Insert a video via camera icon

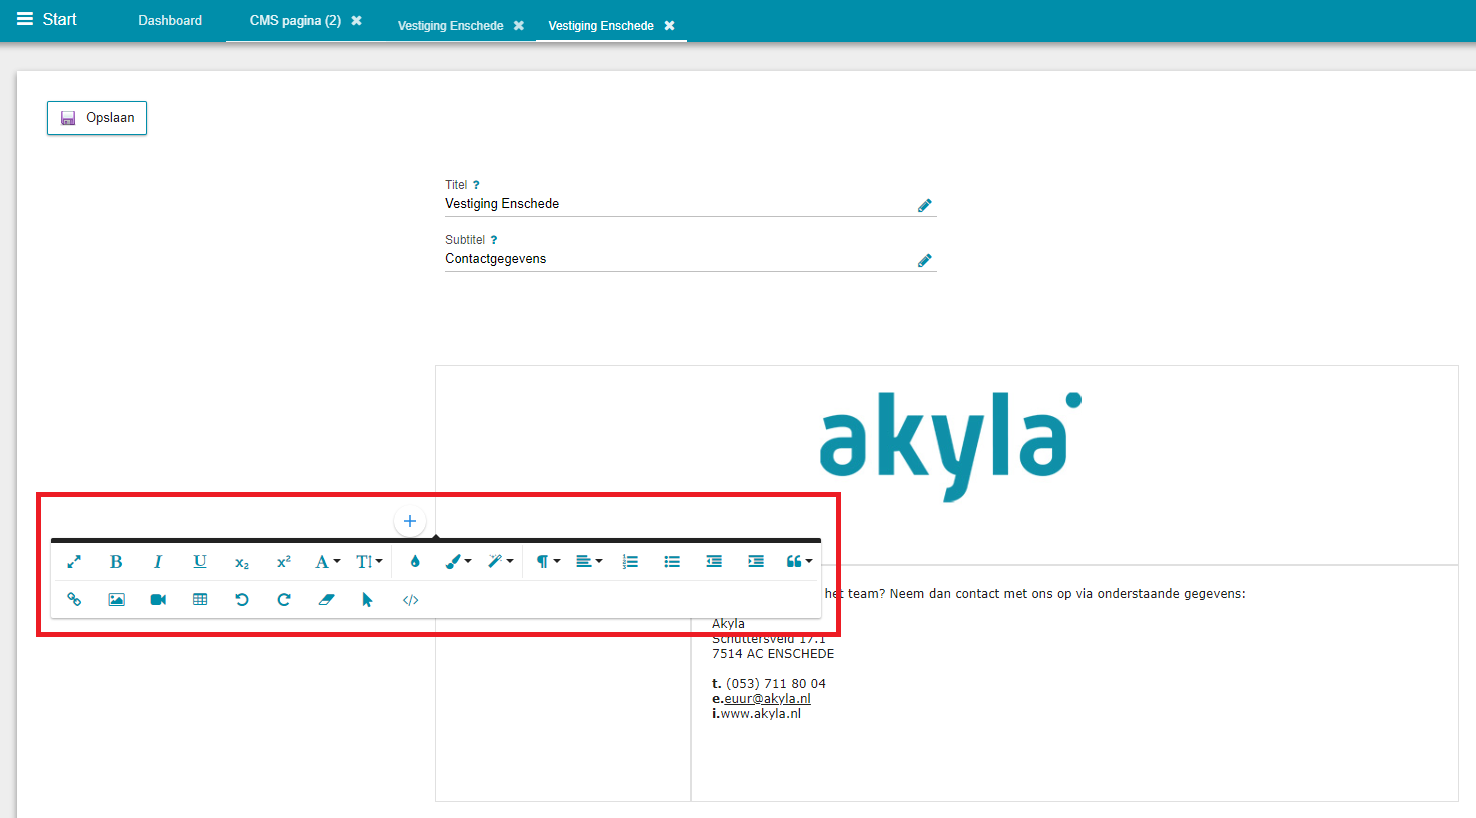pyautogui.click(x=158, y=600)
